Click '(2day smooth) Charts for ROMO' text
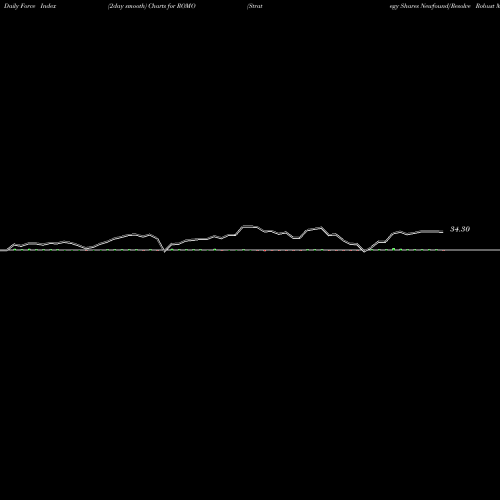Image resolution: width=500 pixels, height=500 pixels. coord(152,6)
